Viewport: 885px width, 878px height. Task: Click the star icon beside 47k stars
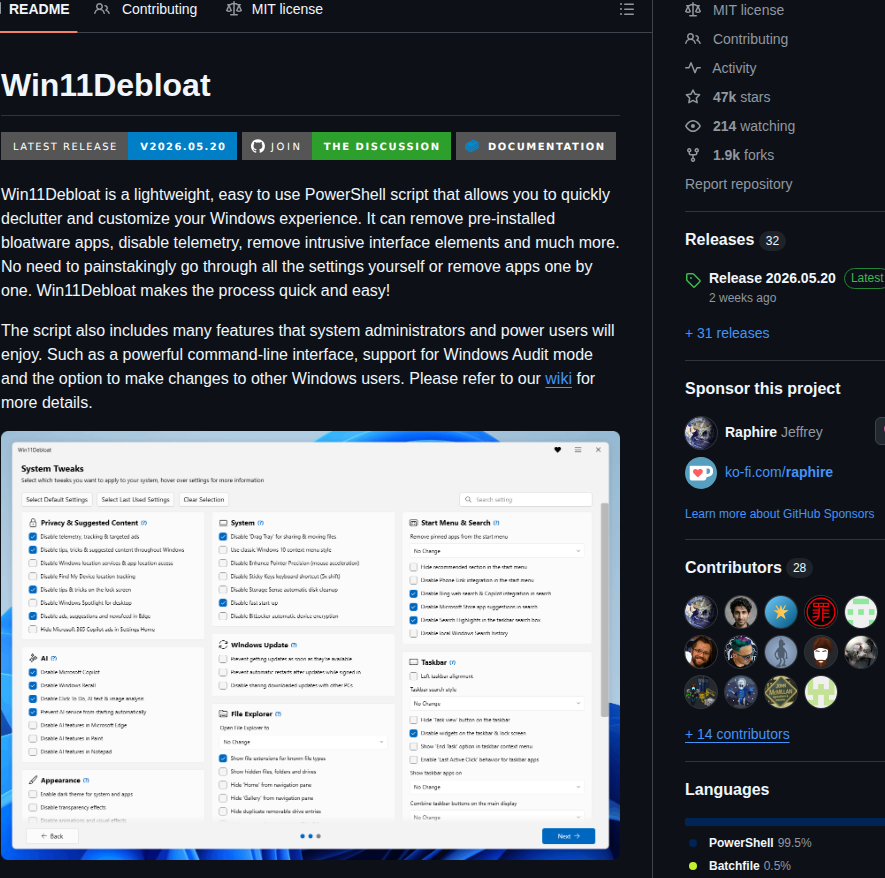click(693, 97)
